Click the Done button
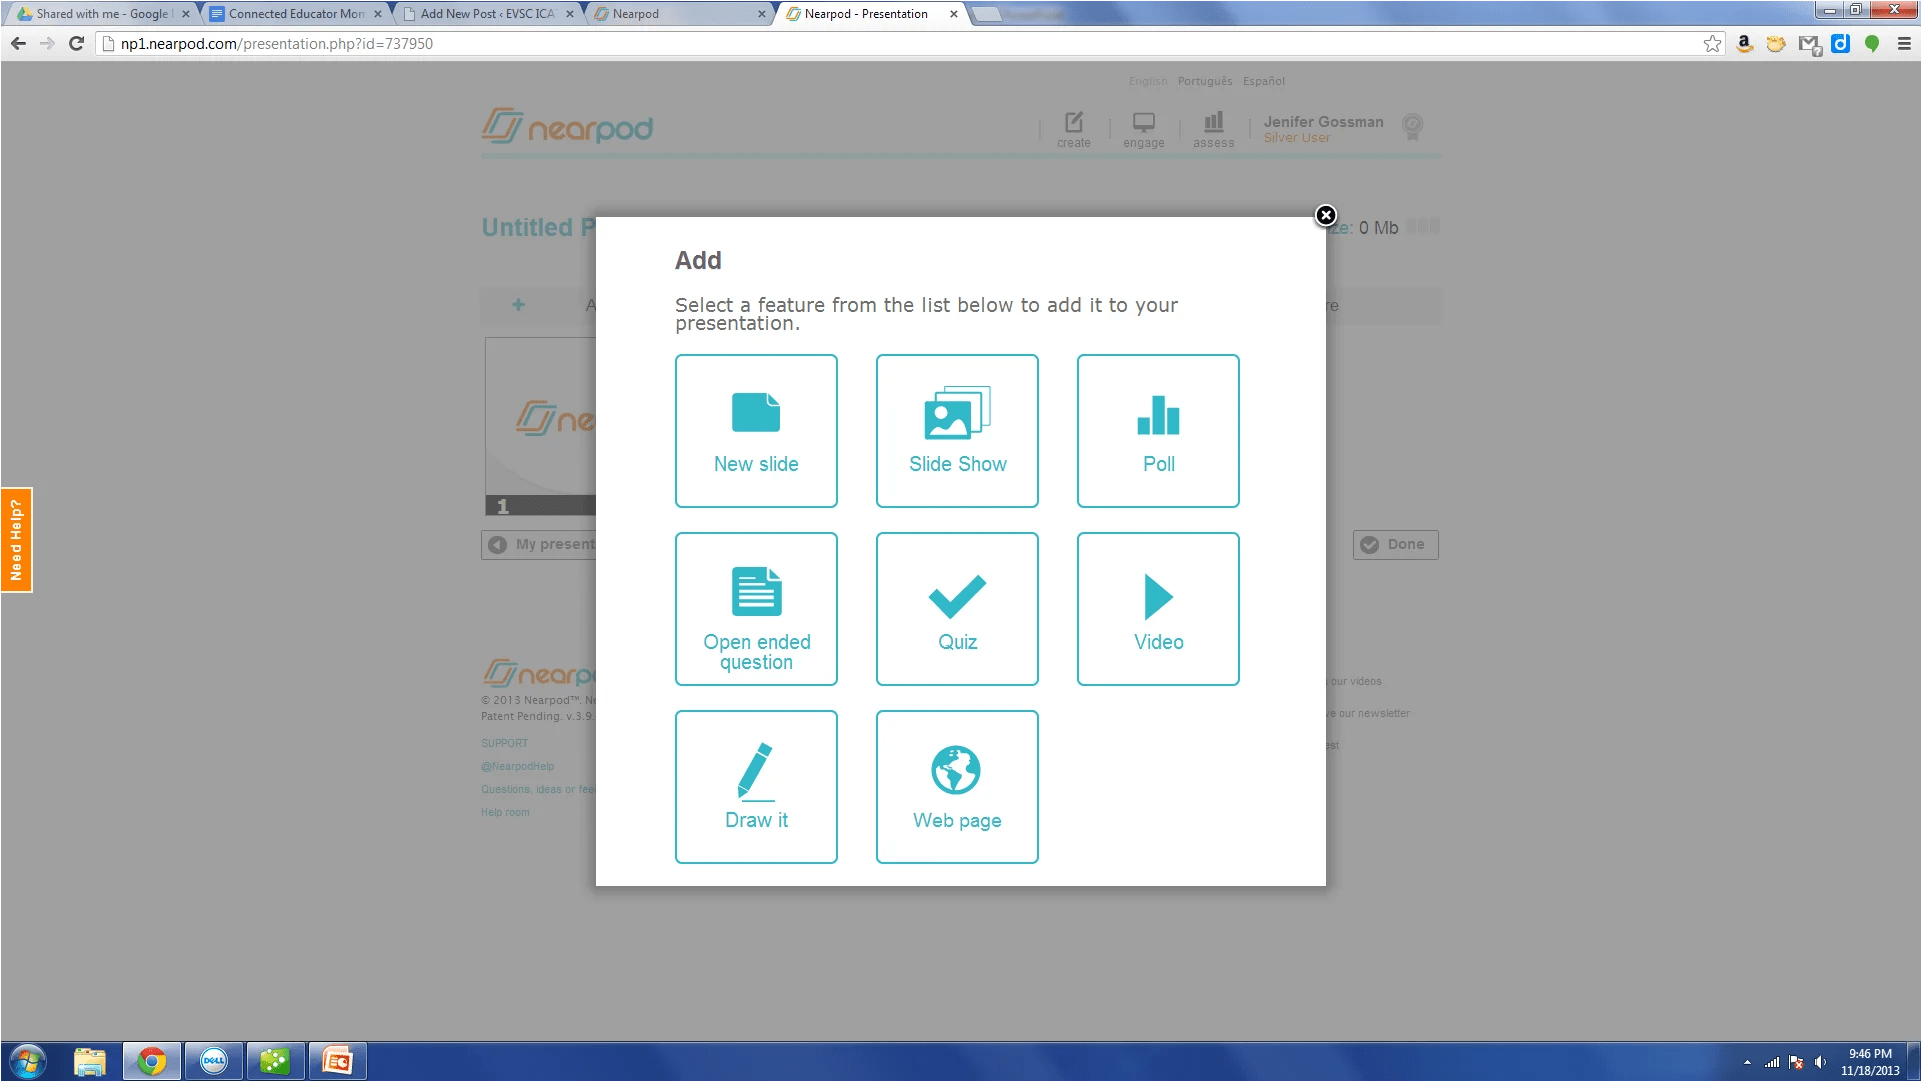This screenshot has height=1082, width=1922. pos(1395,544)
